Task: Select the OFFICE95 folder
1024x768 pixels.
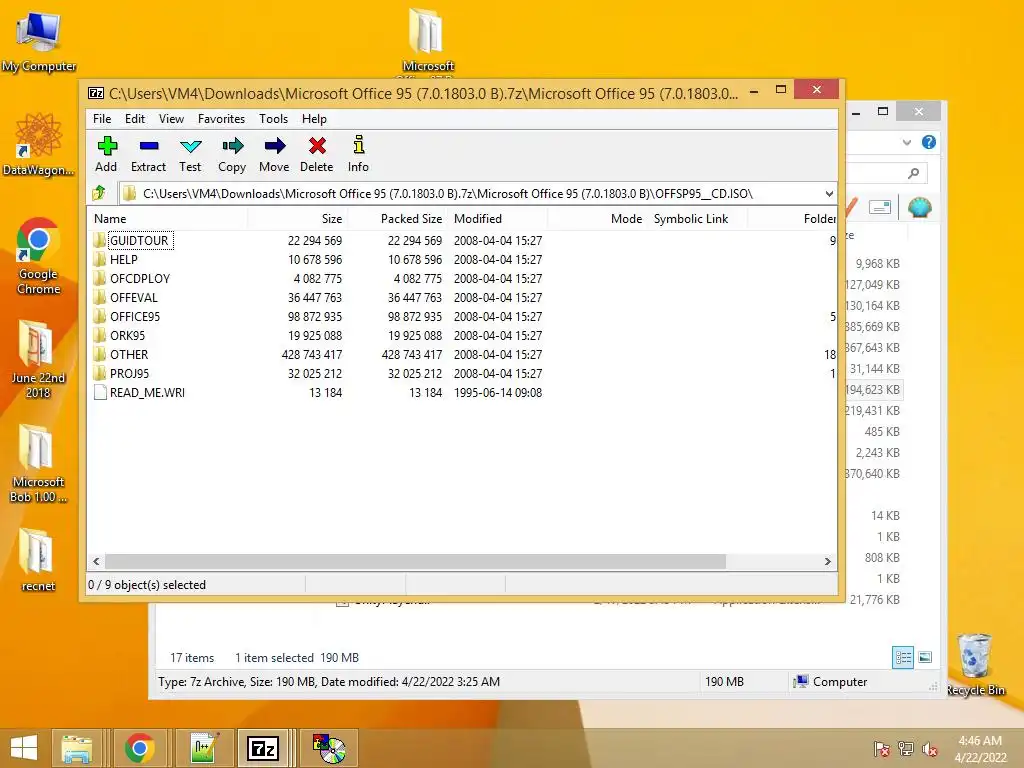Action: pyautogui.click(x=135, y=316)
